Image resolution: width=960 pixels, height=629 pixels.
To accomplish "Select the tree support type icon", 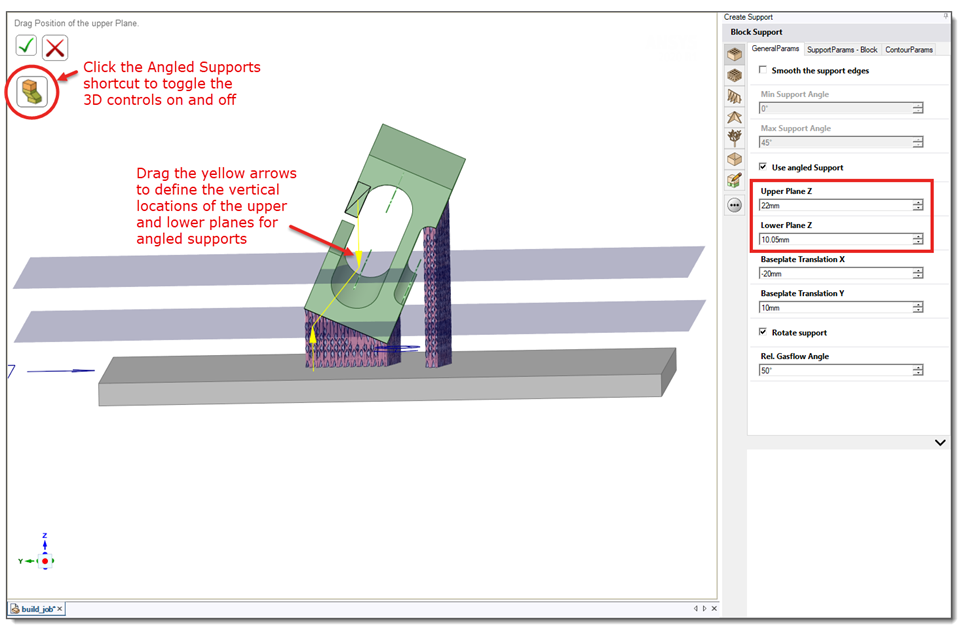I will (735, 137).
